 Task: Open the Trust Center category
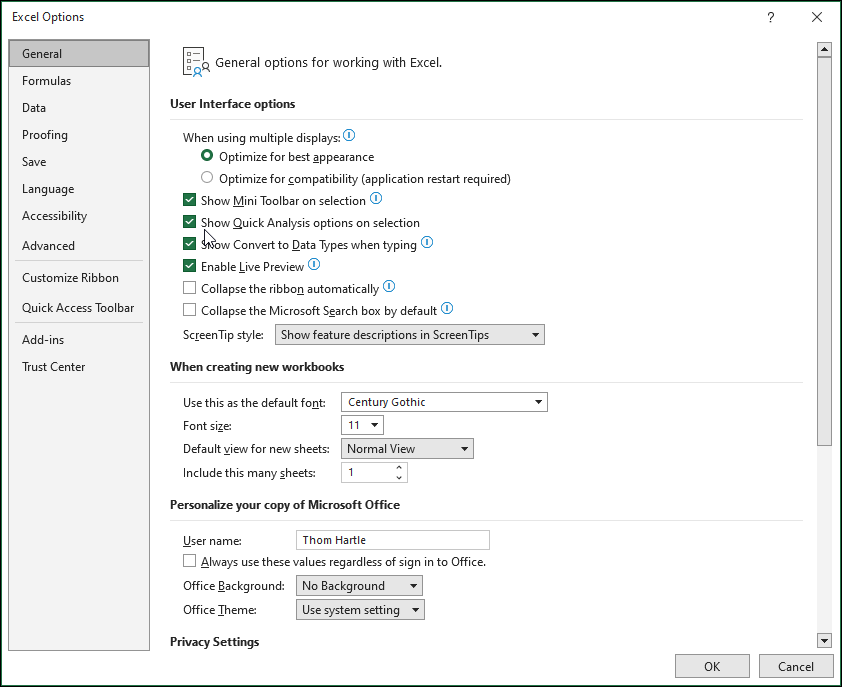tap(79, 367)
